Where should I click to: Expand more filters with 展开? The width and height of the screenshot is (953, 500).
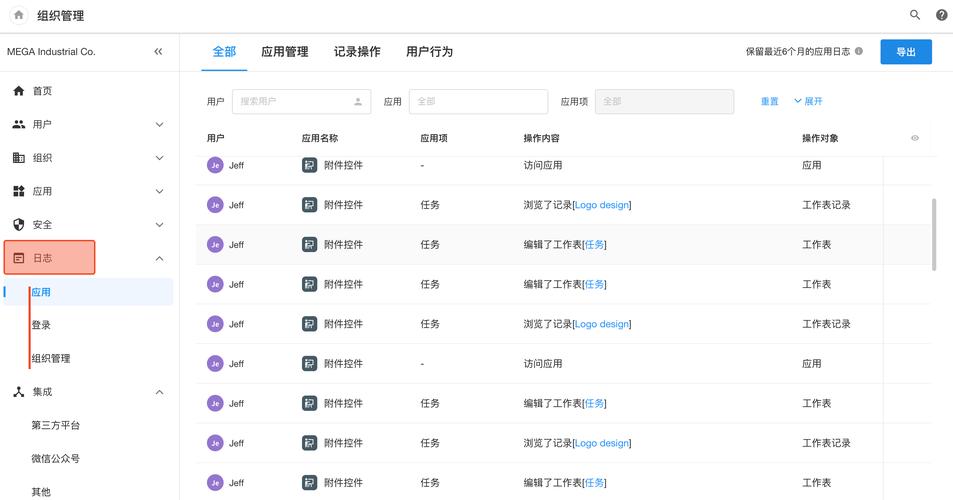point(808,102)
